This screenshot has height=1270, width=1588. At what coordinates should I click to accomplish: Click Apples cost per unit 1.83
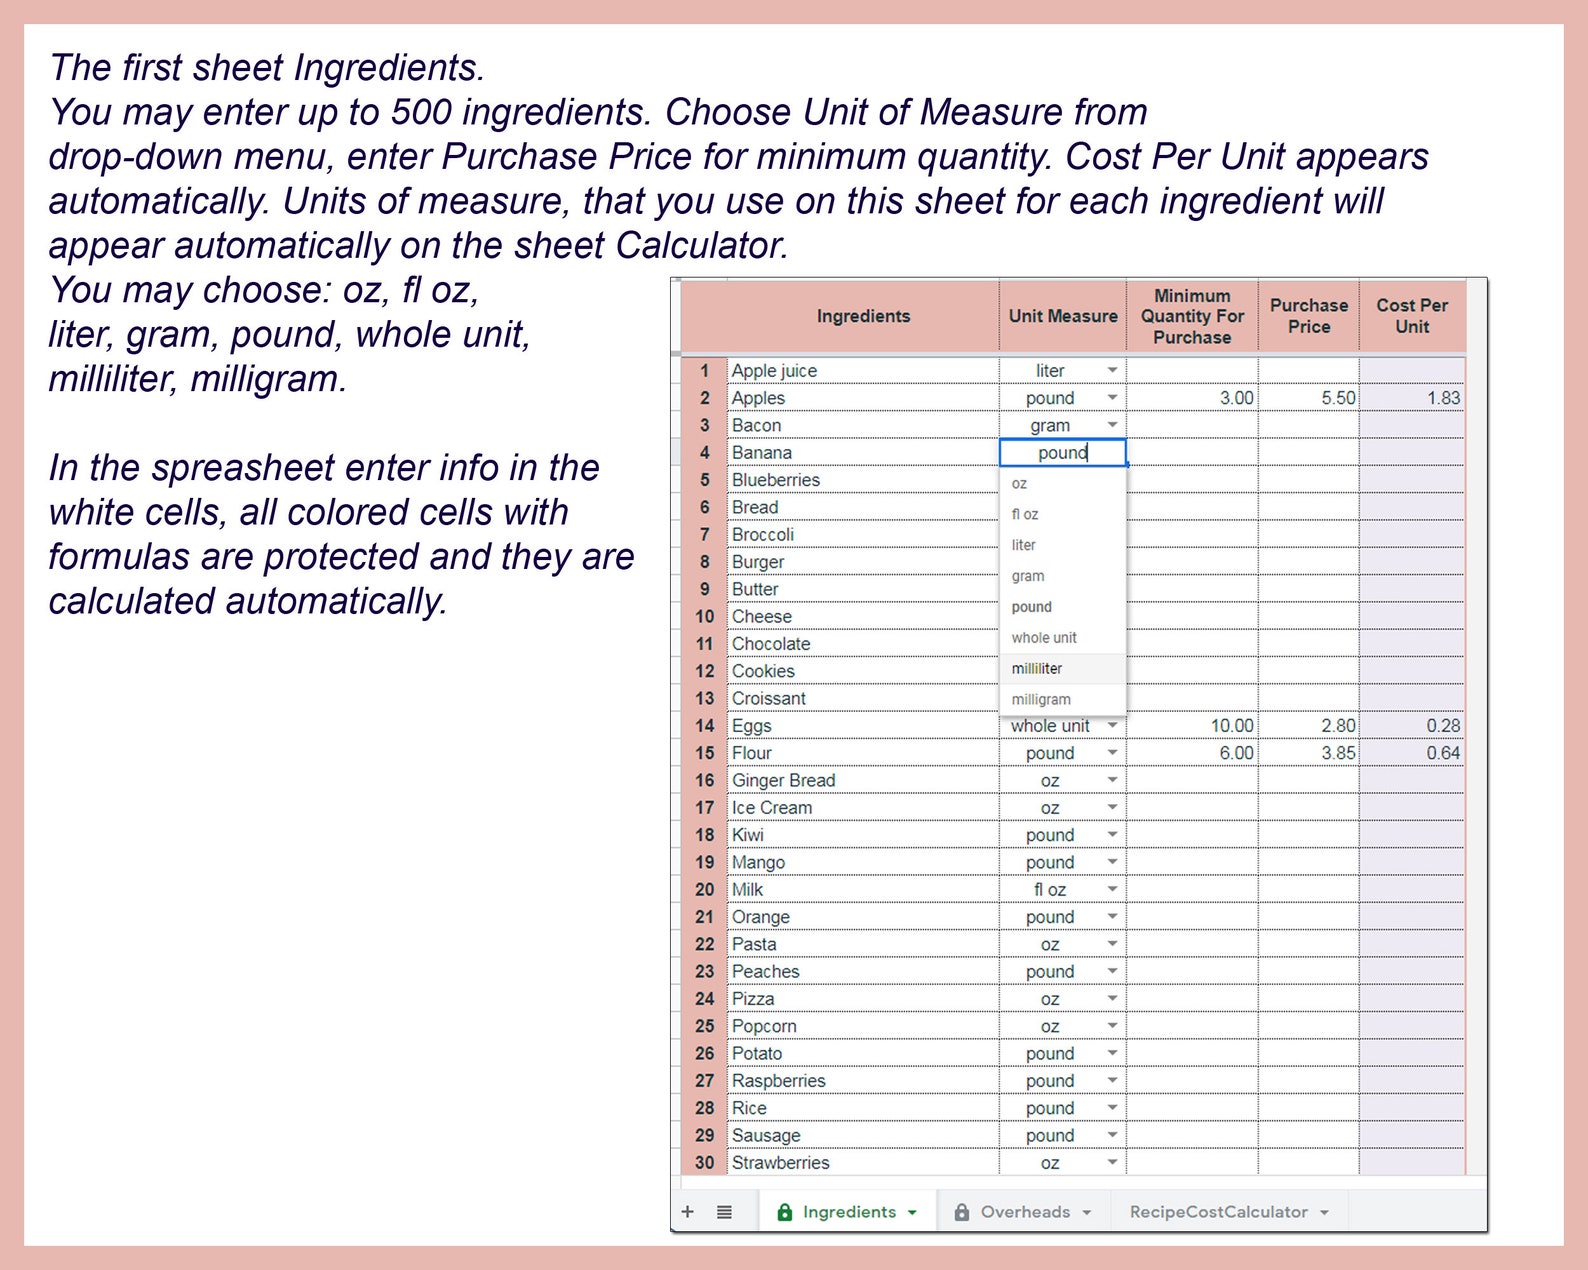coord(1412,398)
